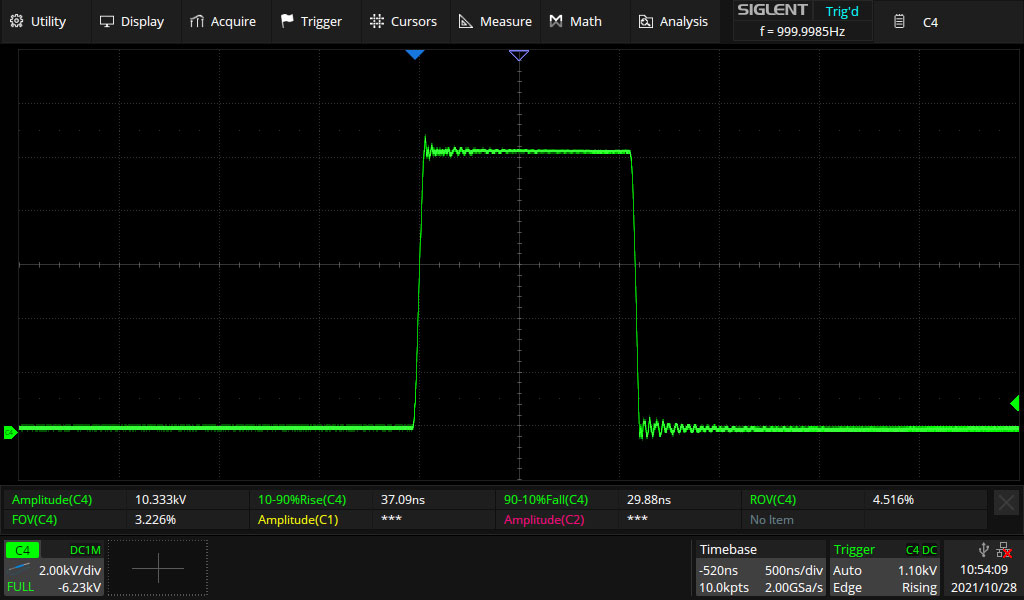
Task: Click the 37.09ns rise time value
Action: coord(402,499)
